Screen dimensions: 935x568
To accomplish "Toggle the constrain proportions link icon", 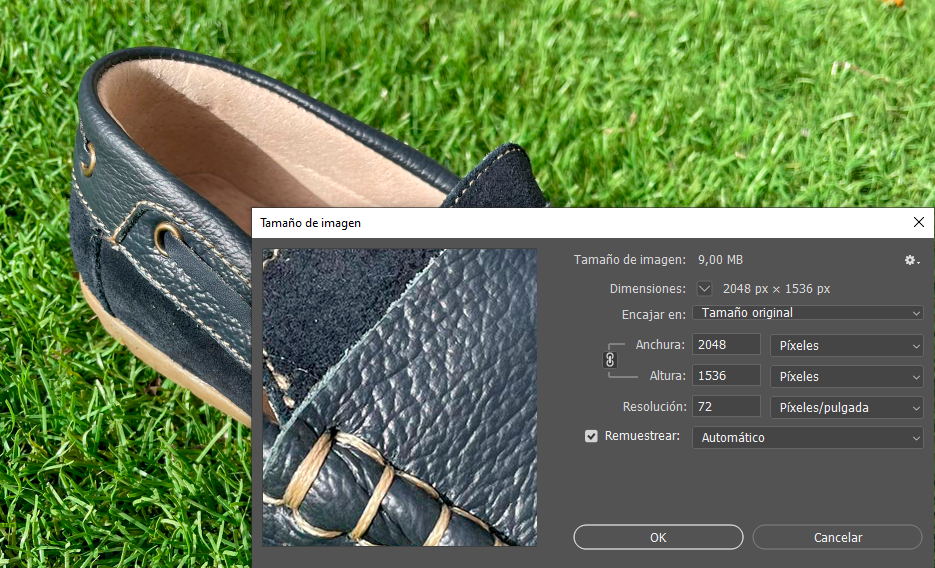I will click(609, 360).
